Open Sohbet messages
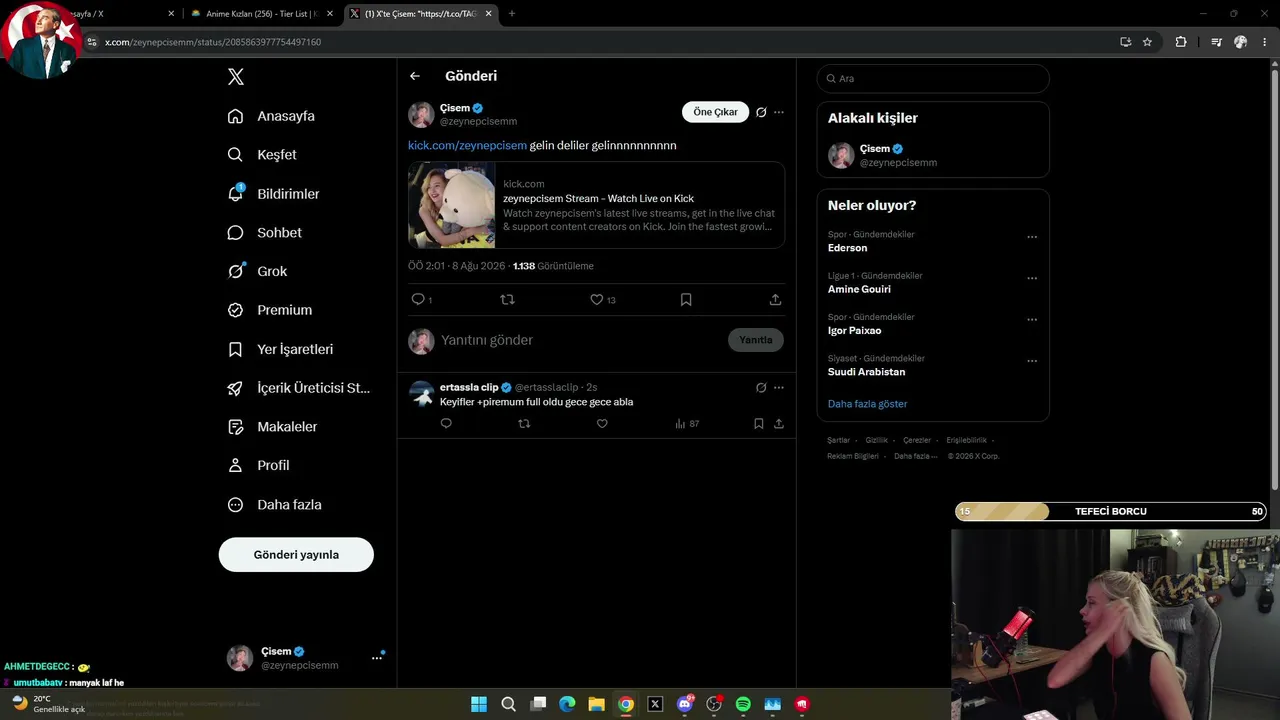 (x=265, y=233)
